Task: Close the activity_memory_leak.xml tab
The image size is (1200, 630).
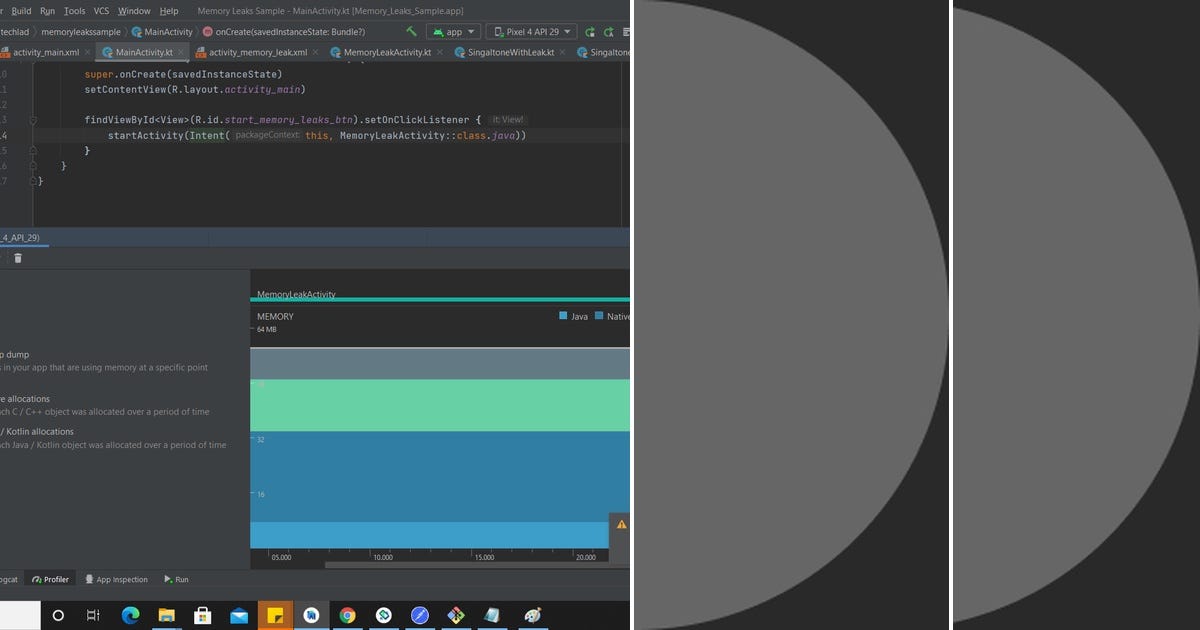Action: (317, 52)
